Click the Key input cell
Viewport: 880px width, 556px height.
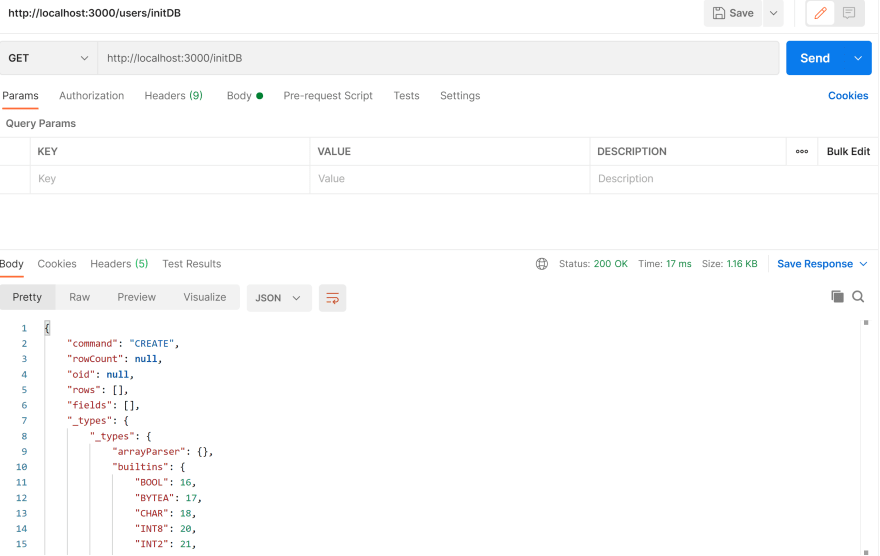pyautogui.click(x=170, y=179)
